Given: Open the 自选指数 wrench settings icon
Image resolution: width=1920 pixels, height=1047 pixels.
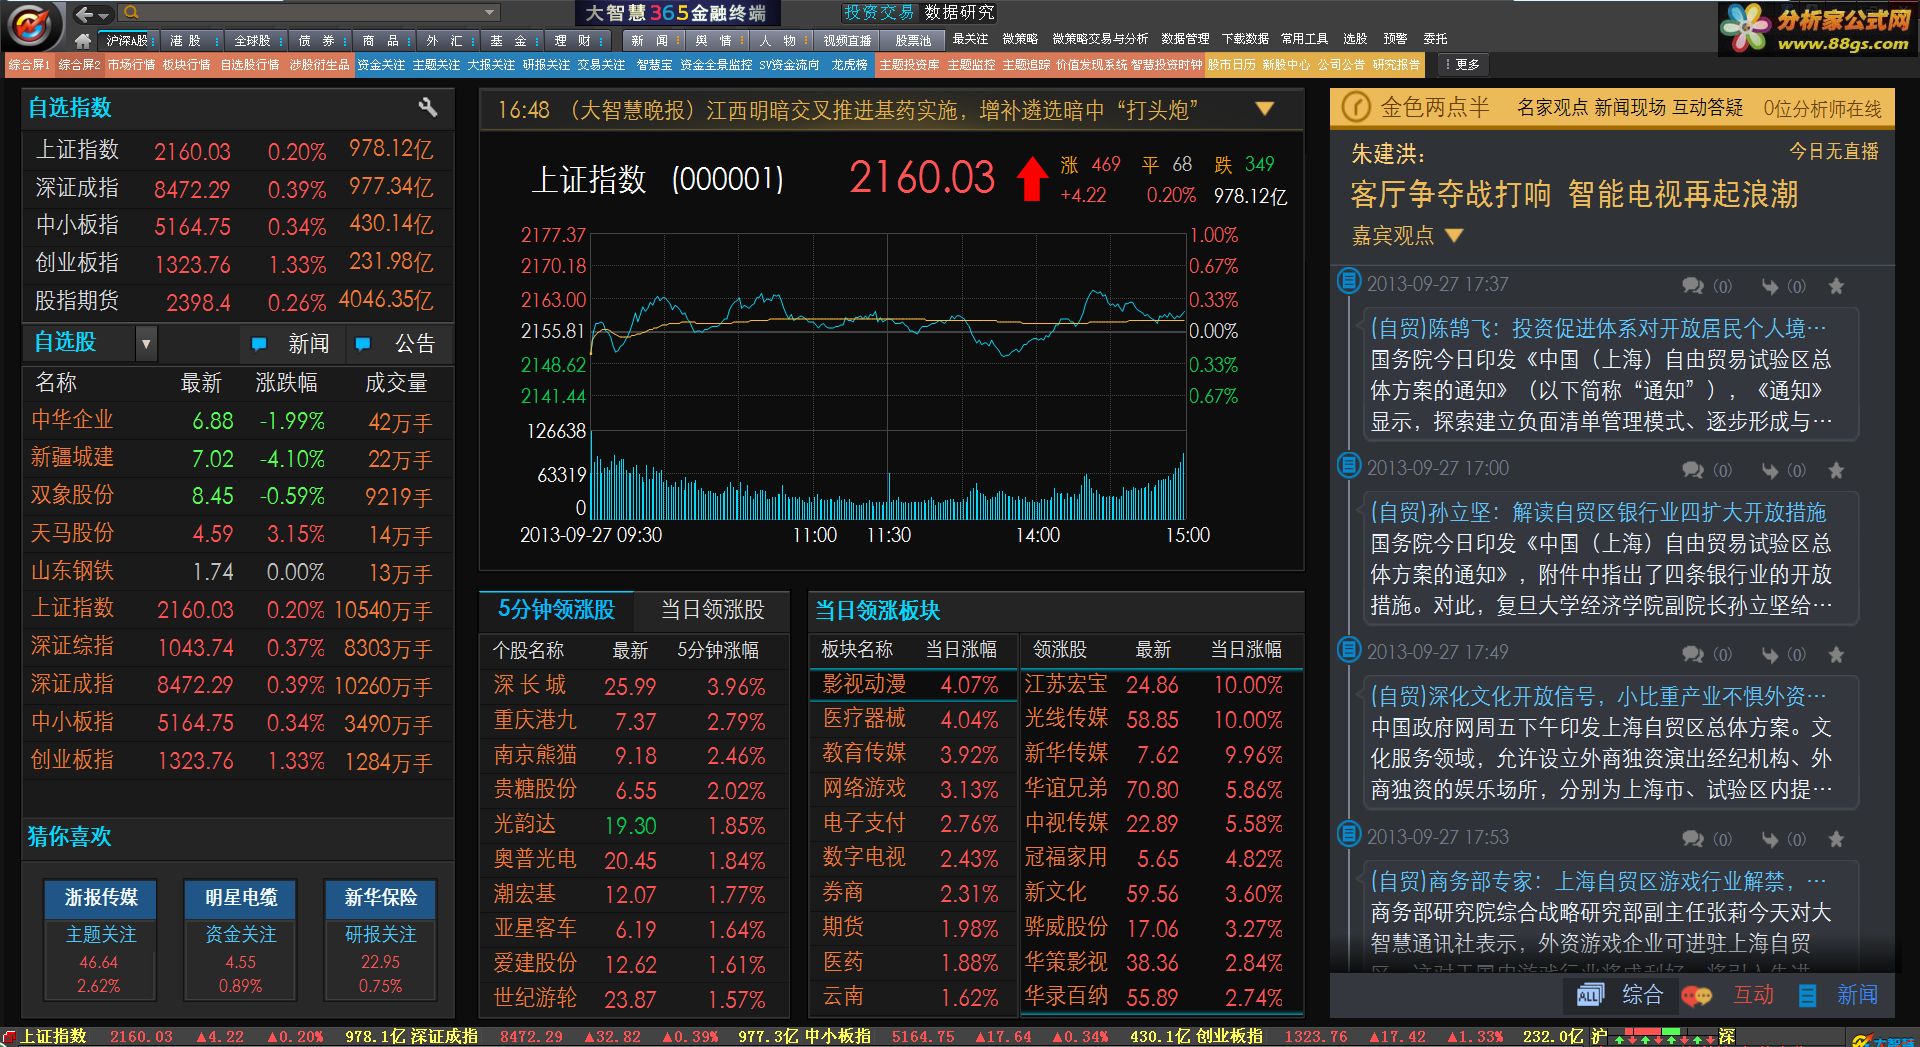Looking at the screenshot, I should tap(428, 107).
